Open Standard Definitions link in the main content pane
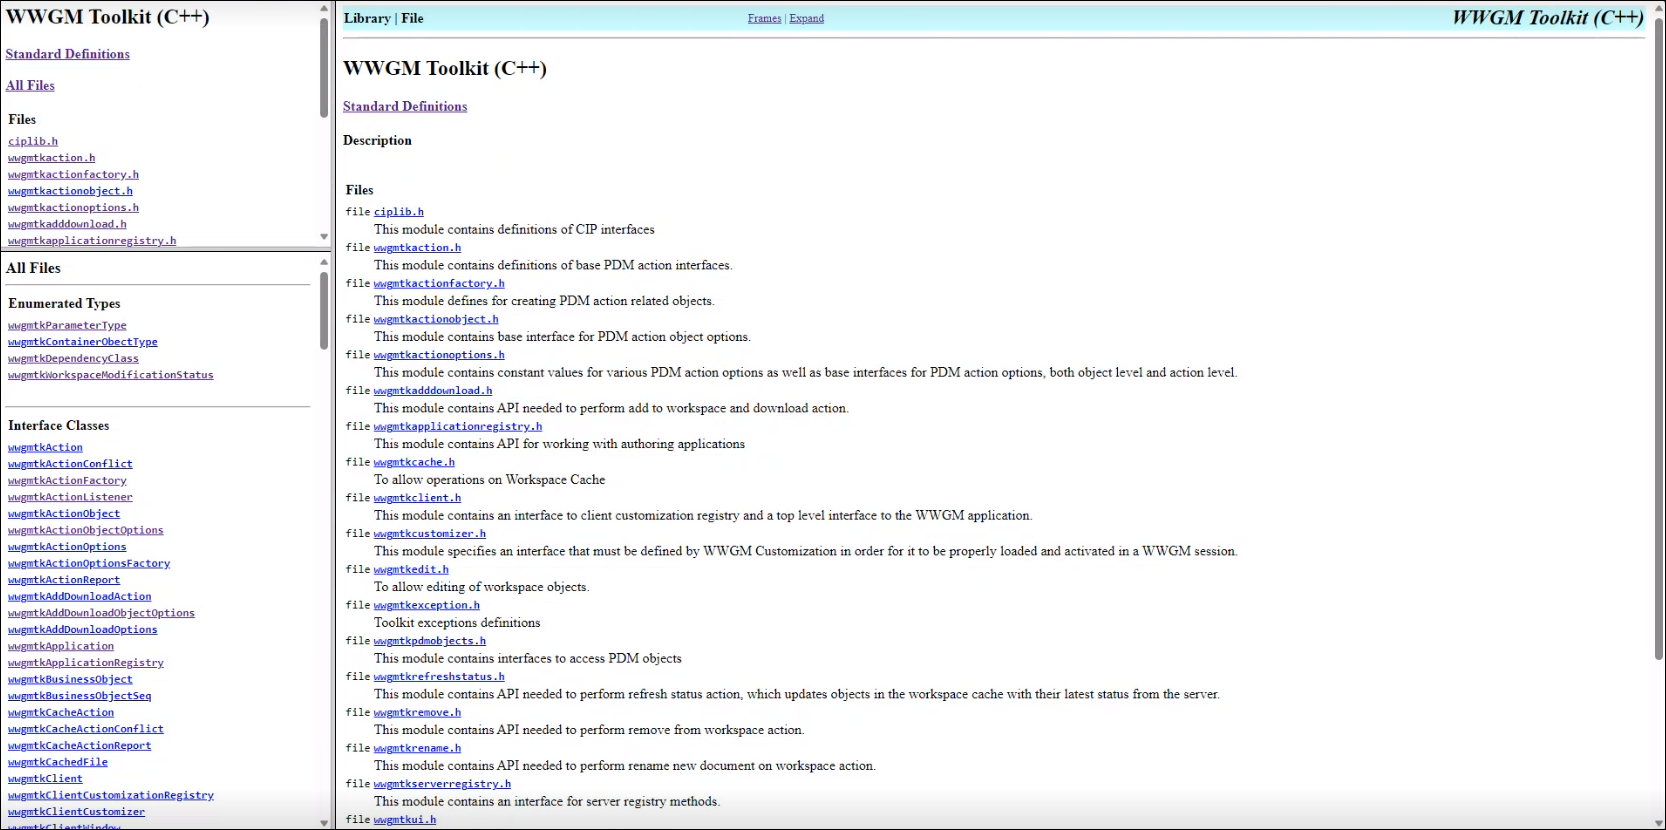 pos(405,106)
